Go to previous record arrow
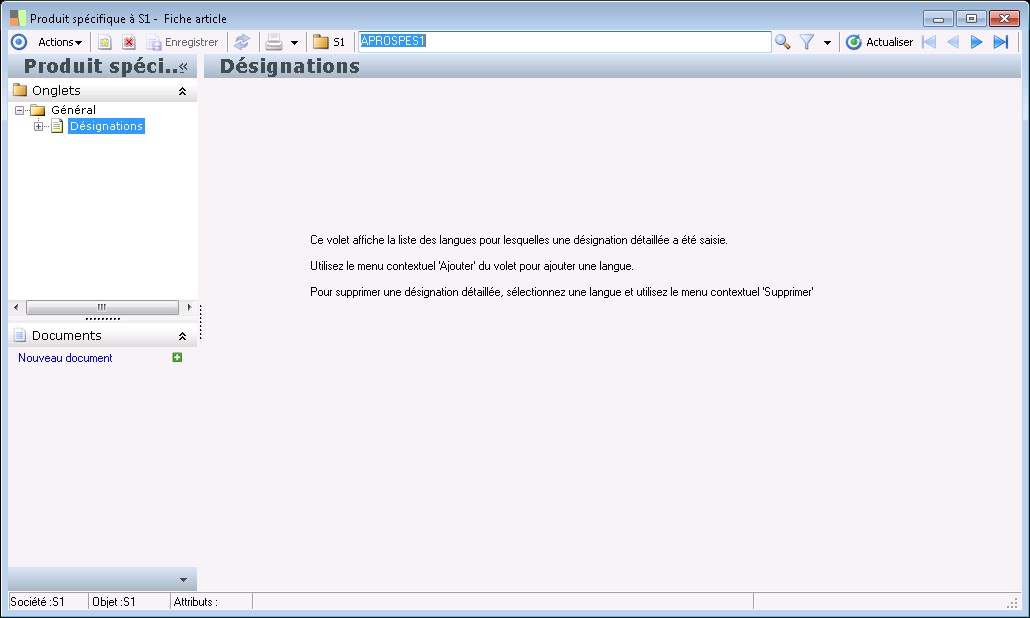1030x618 pixels. click(952, 42)
